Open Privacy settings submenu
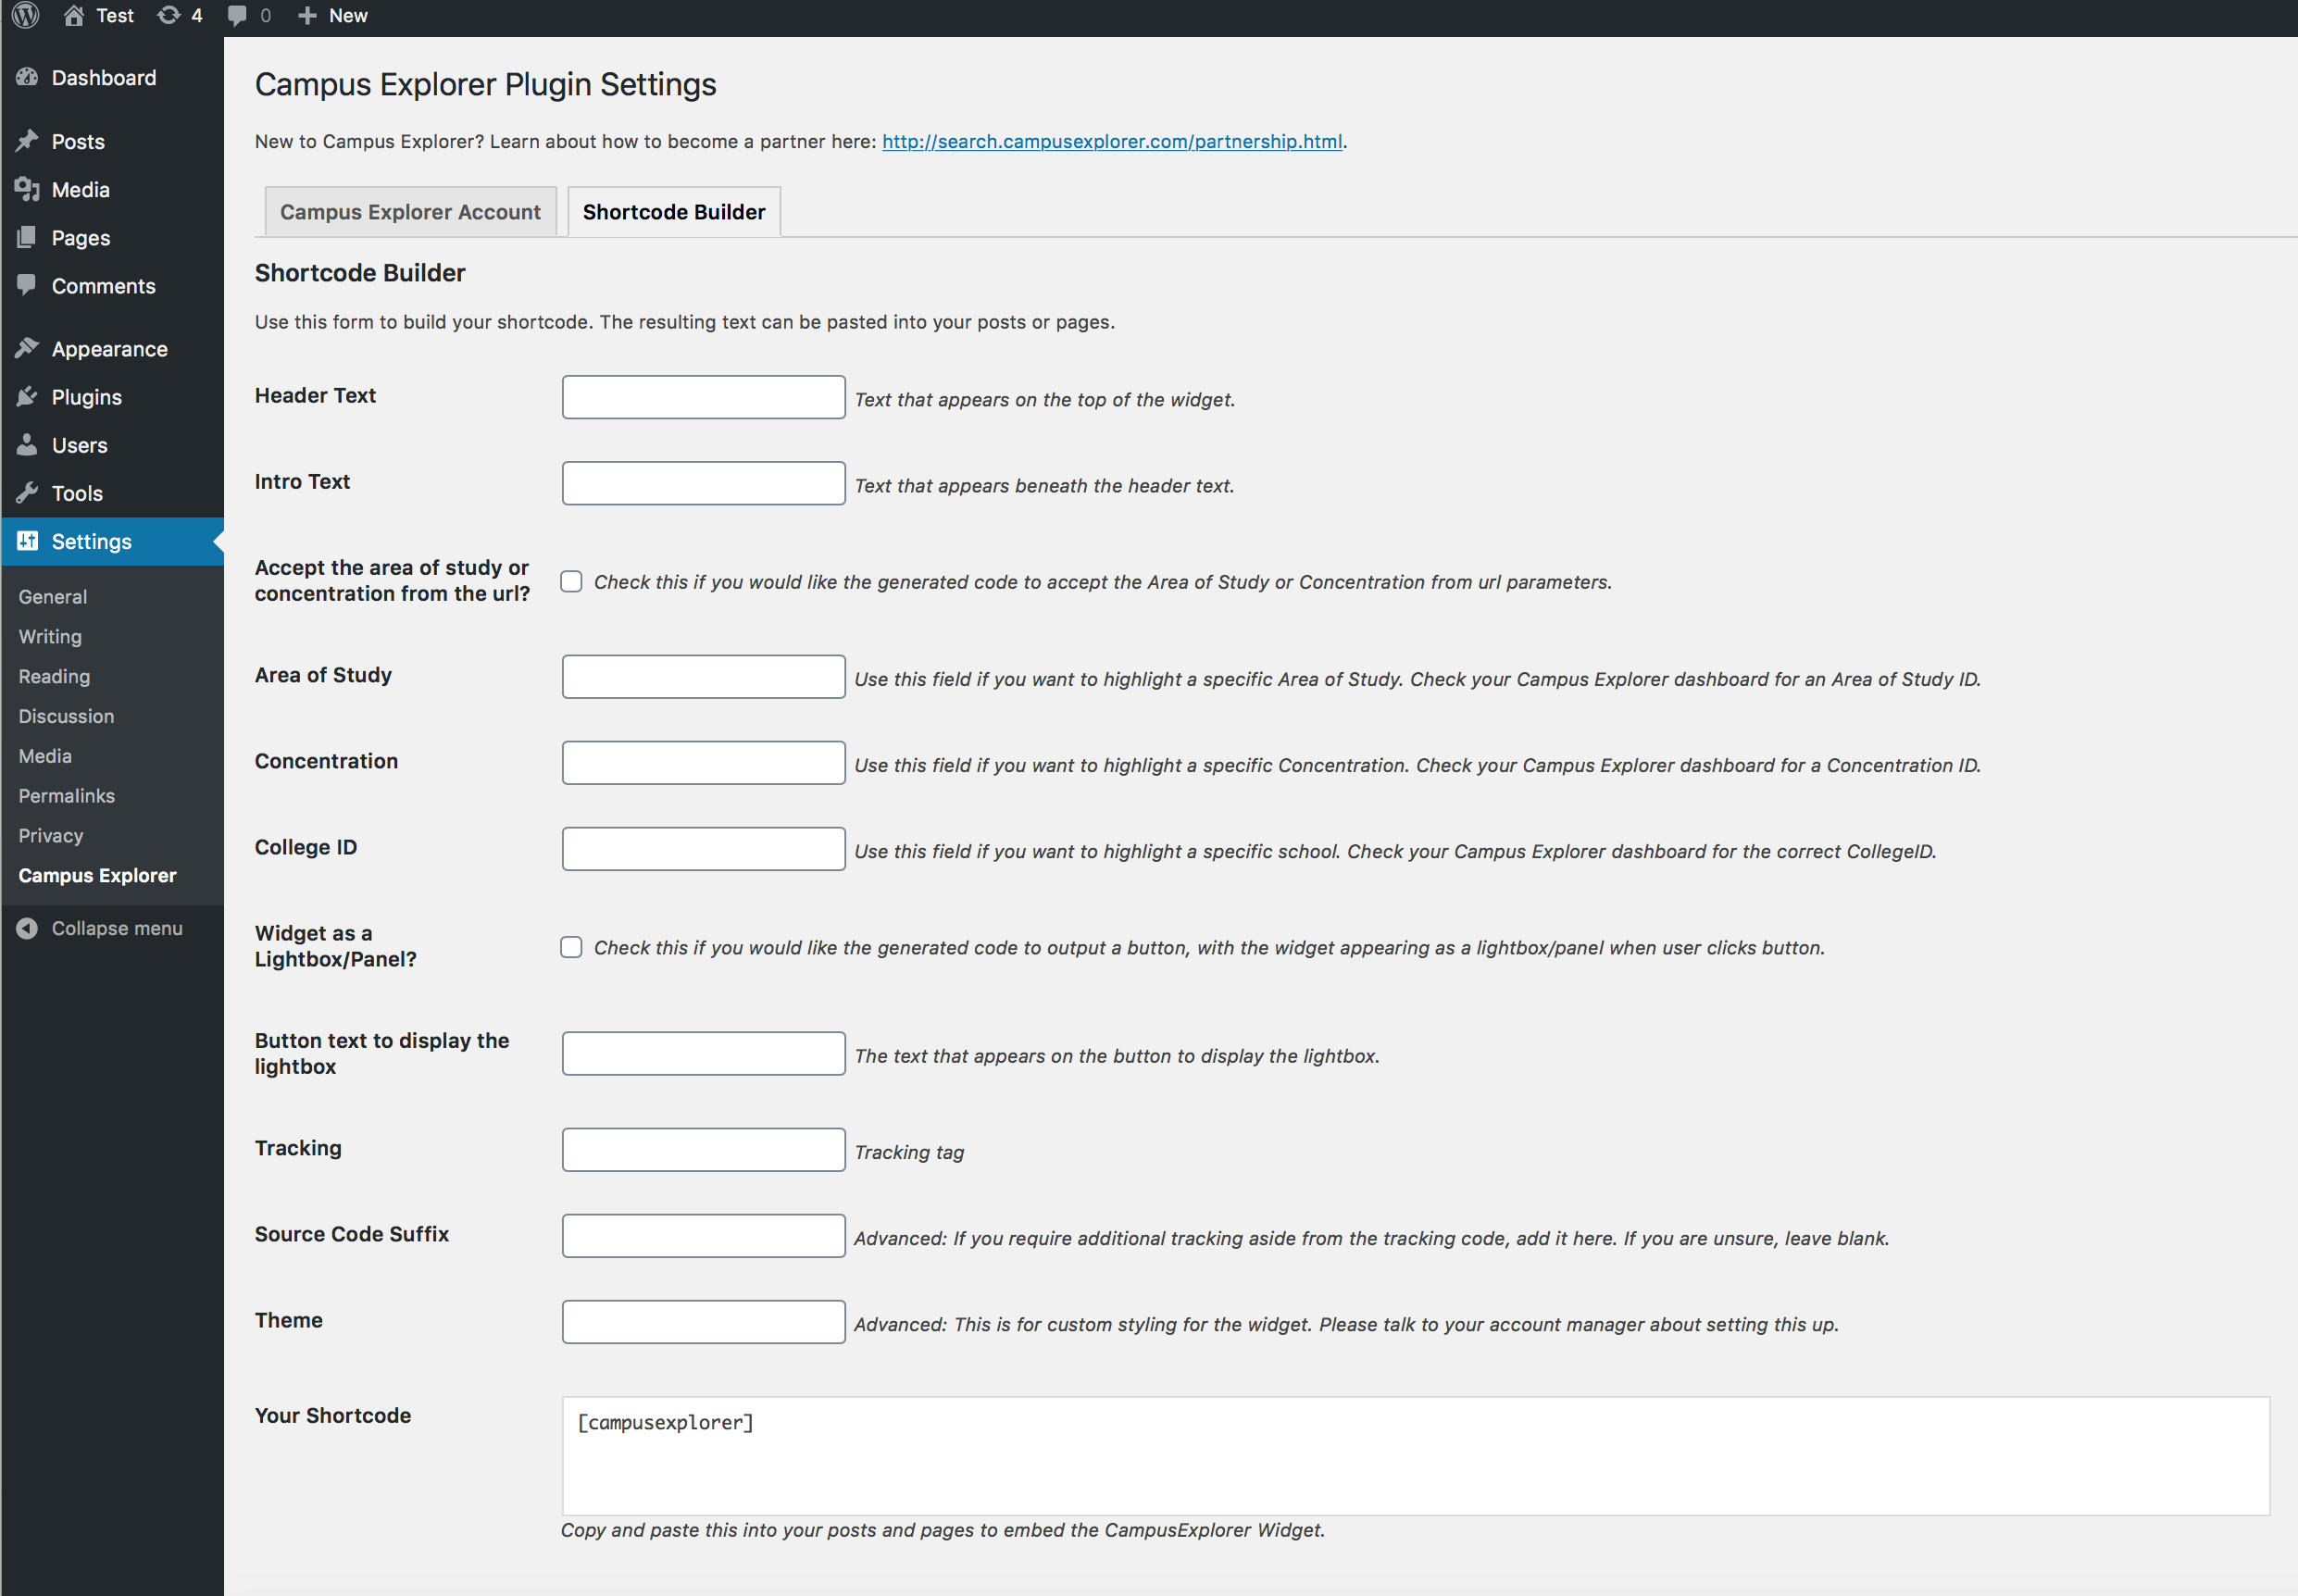 point(50,836)
